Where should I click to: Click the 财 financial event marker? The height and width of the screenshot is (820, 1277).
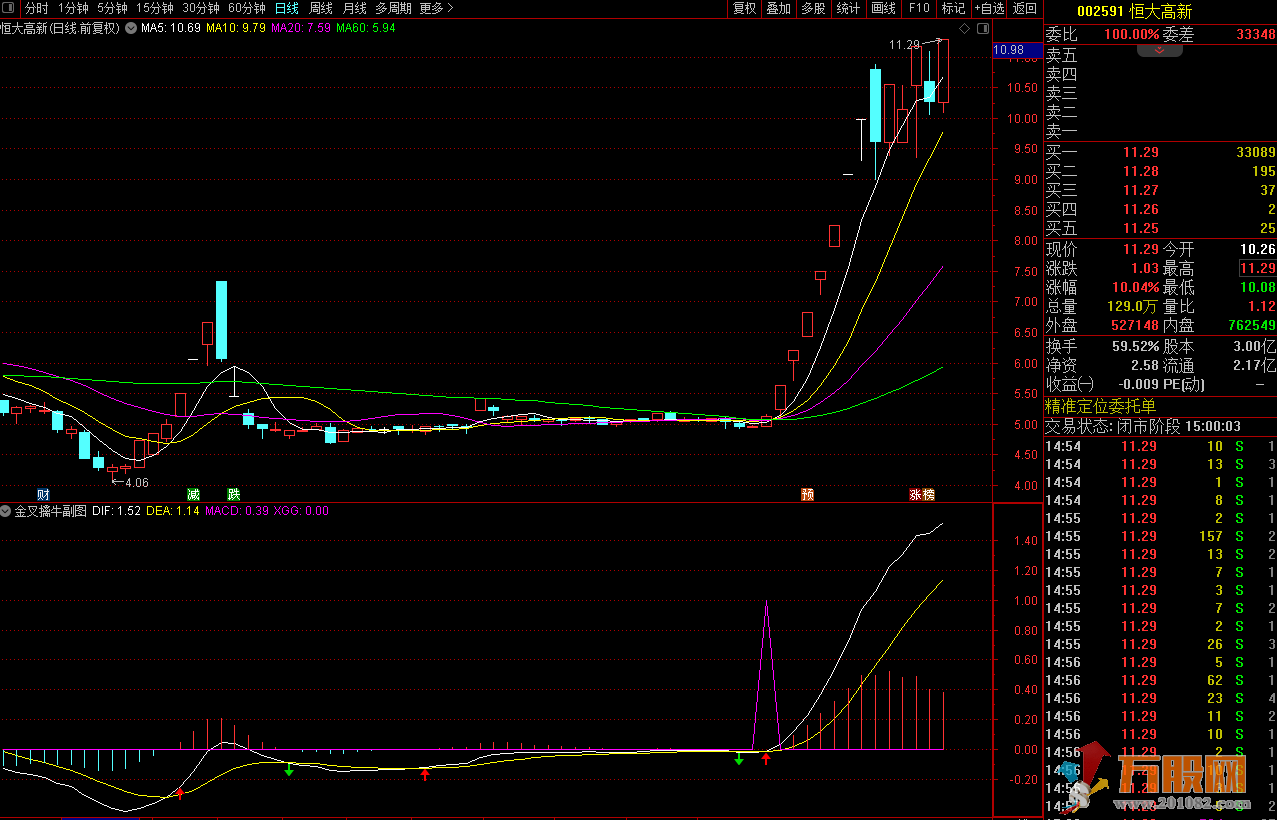pyautogui.click(x=43, y=494)
